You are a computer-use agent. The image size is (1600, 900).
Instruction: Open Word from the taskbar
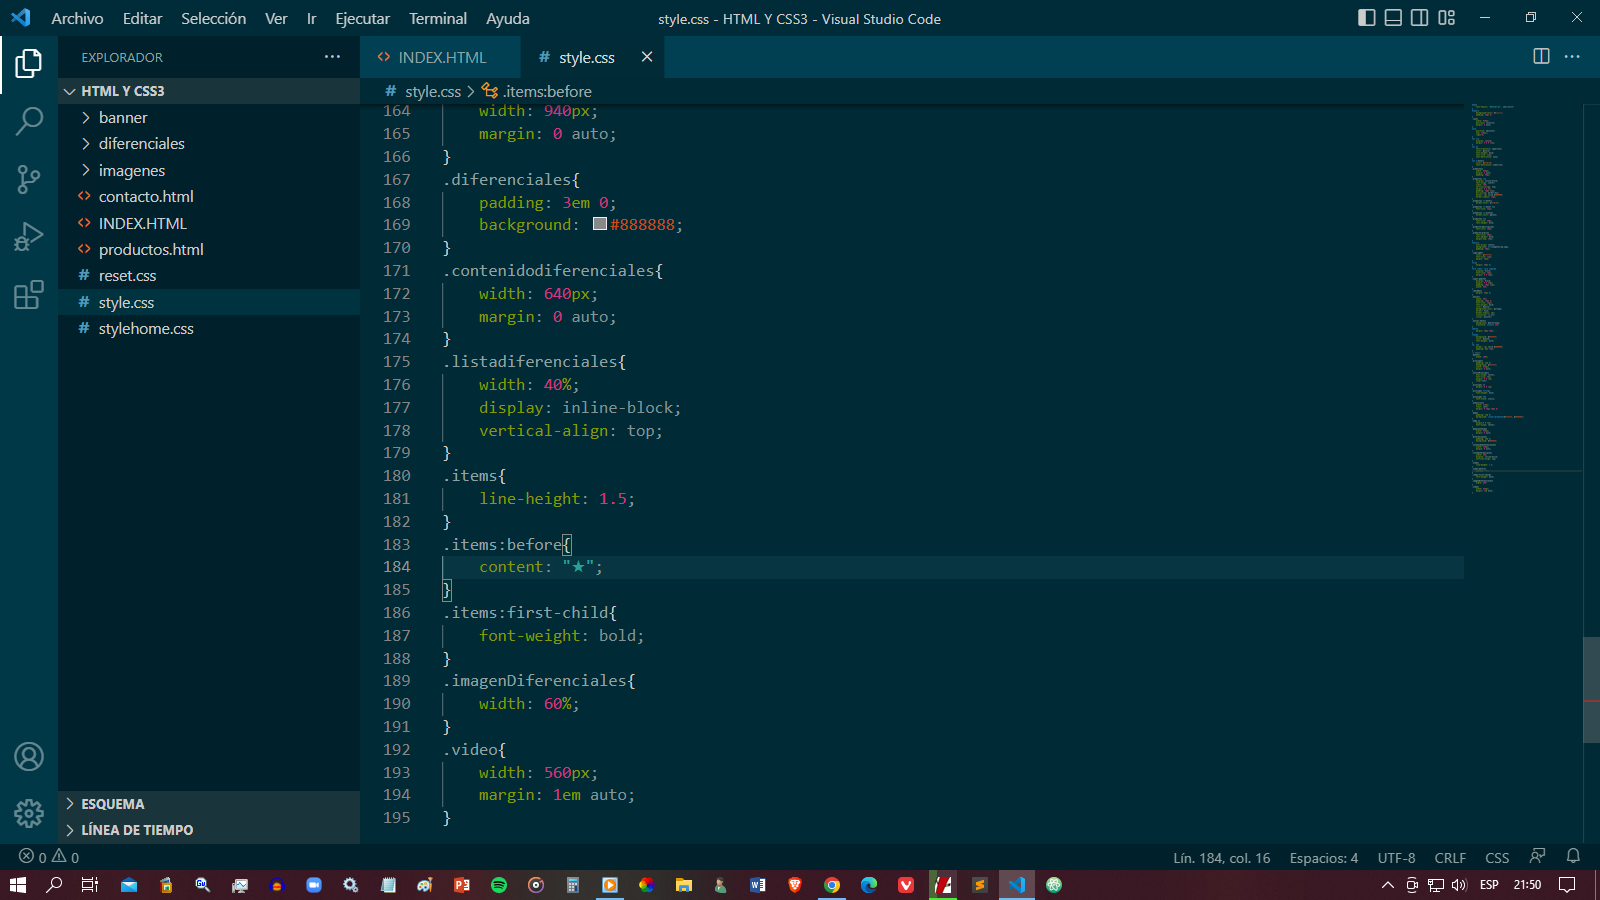758,885
